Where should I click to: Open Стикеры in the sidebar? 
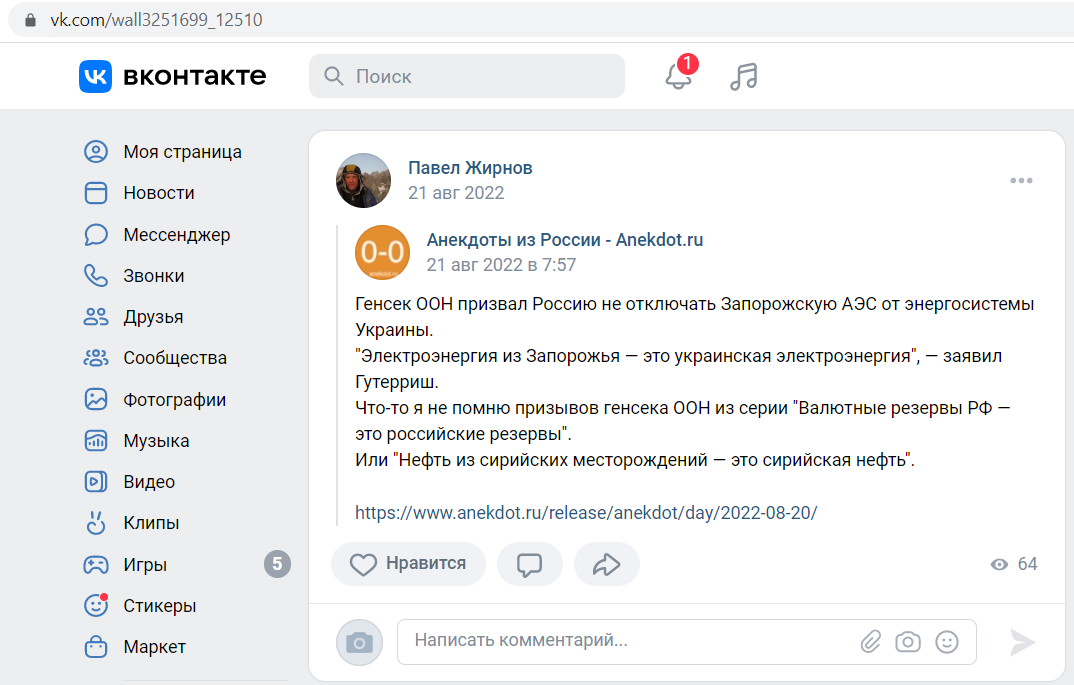point(160,606)
